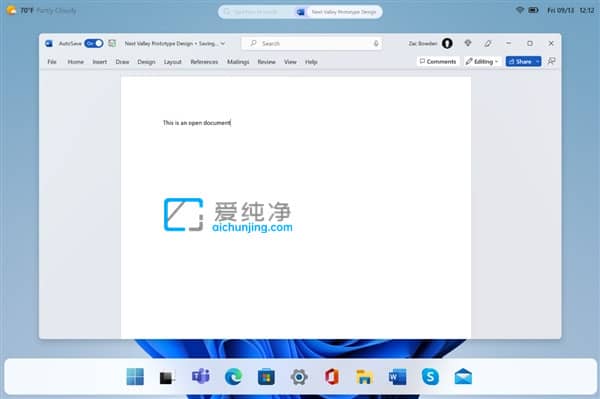Open File Explorer from taskbar
This screenshot has width=600, height=399.
click(364, 377)
